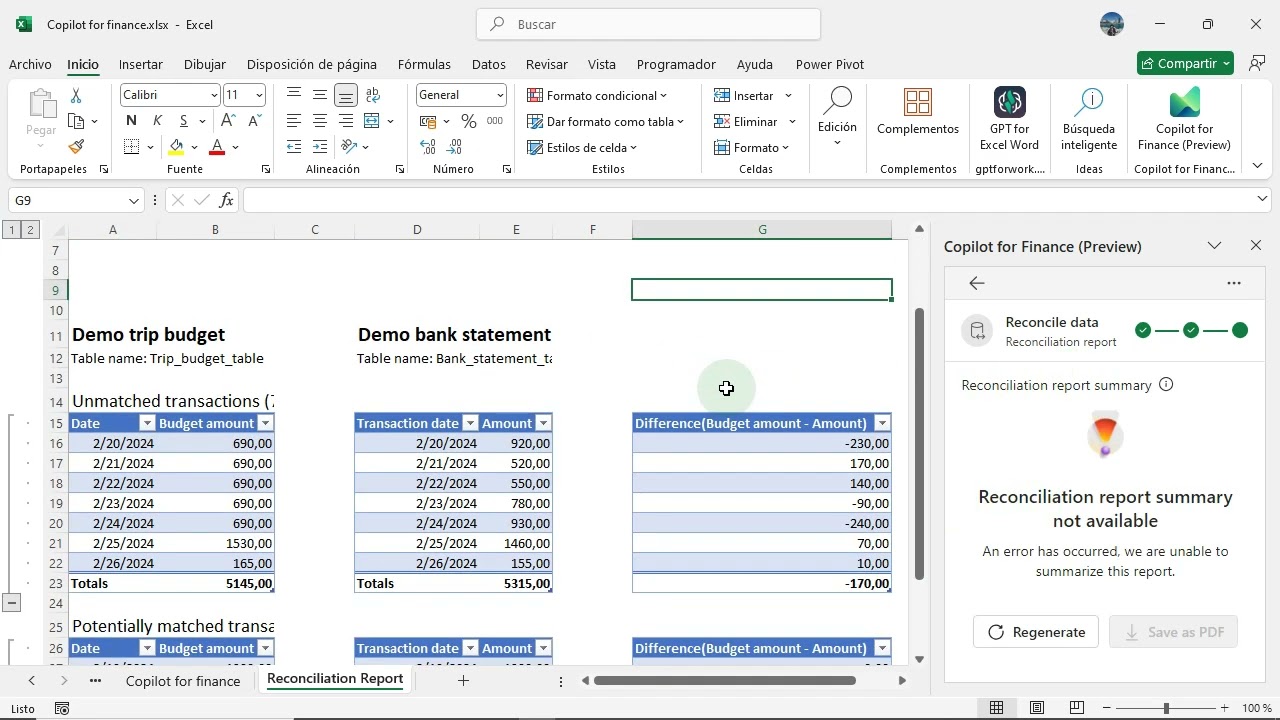Click the macro recording icon in status bar
Viewport: 1280px width, 720px height.
(x=62, y=708)
